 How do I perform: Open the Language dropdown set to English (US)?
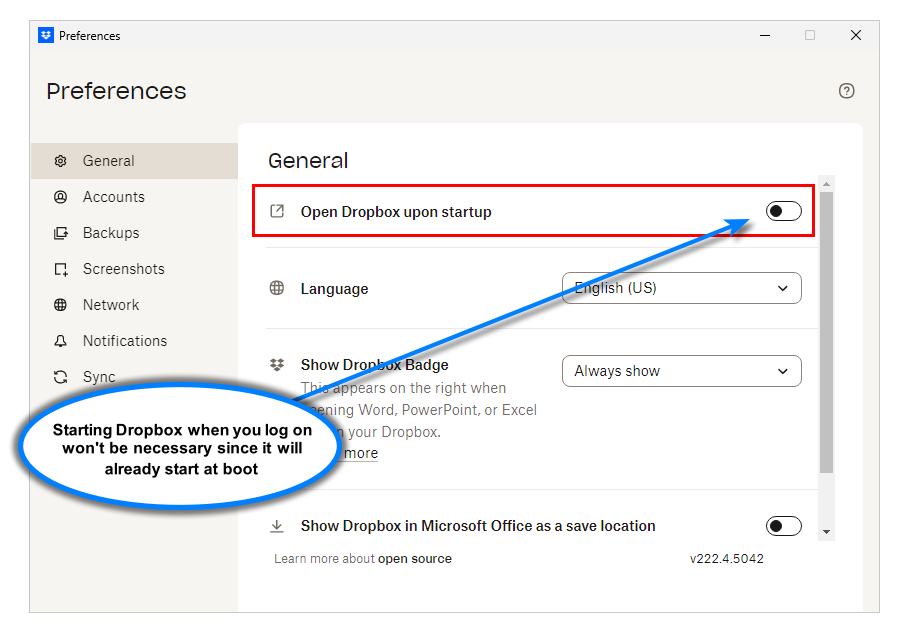point(681,288)
